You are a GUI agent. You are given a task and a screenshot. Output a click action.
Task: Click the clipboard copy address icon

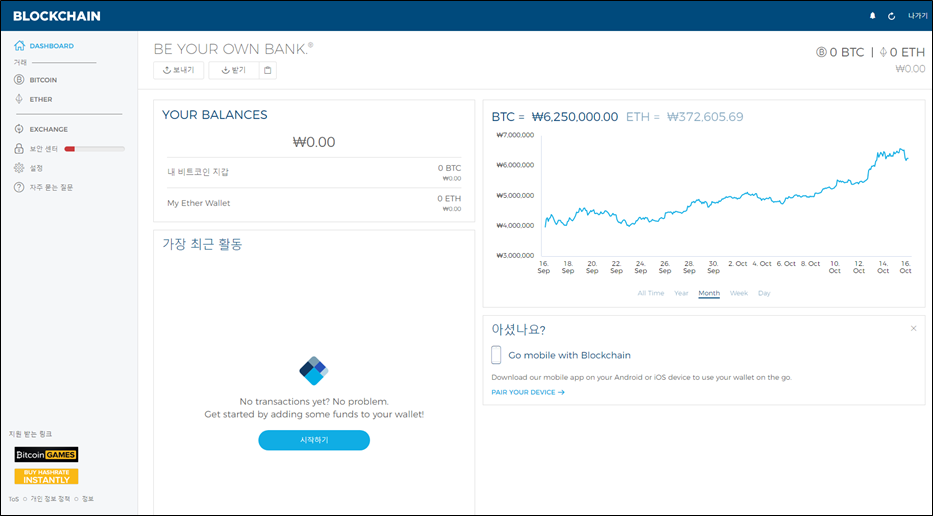pyautogui.click(x=268, y=70)
